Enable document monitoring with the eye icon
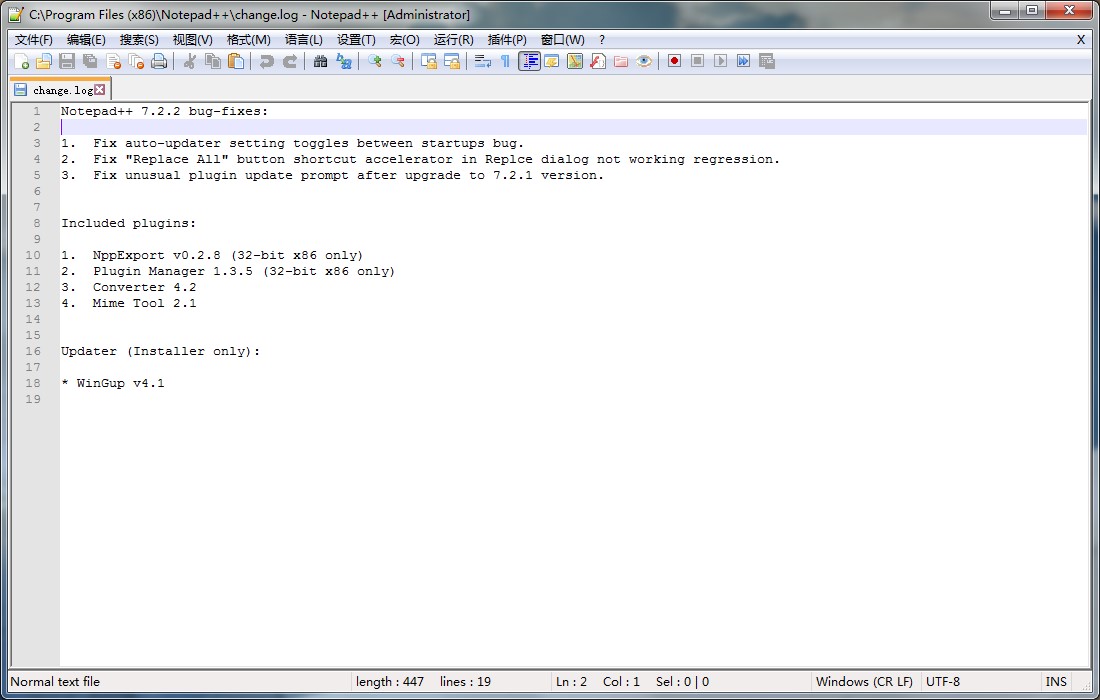 click(x=645, y=61)
